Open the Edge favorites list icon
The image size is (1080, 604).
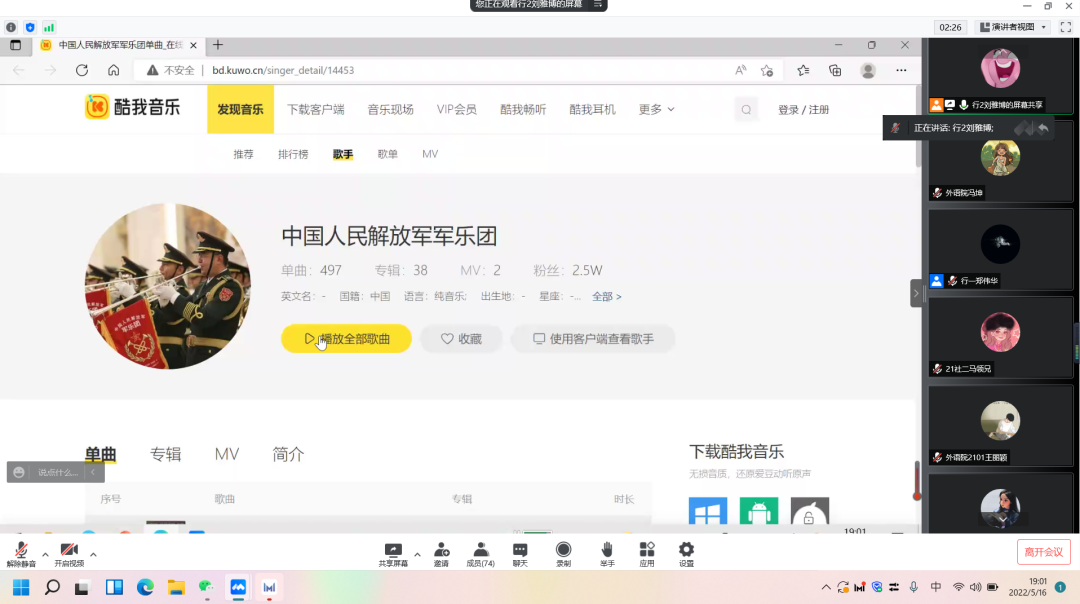[x=803, y=70]
